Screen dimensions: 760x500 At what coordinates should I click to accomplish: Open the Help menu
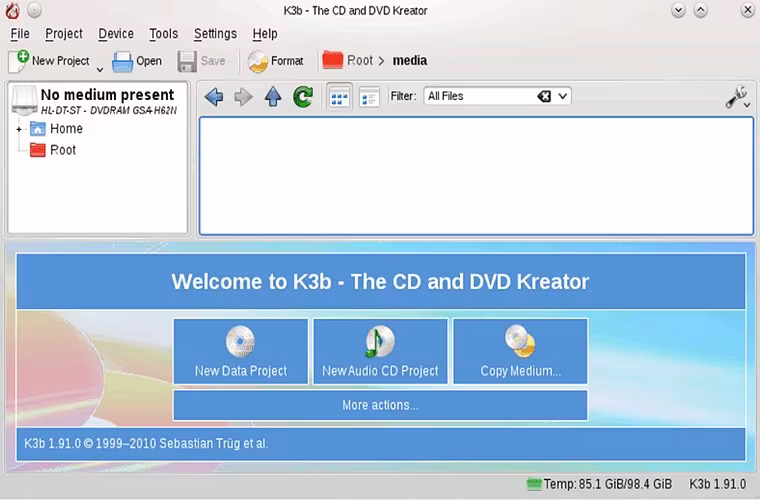pos(265,34)
